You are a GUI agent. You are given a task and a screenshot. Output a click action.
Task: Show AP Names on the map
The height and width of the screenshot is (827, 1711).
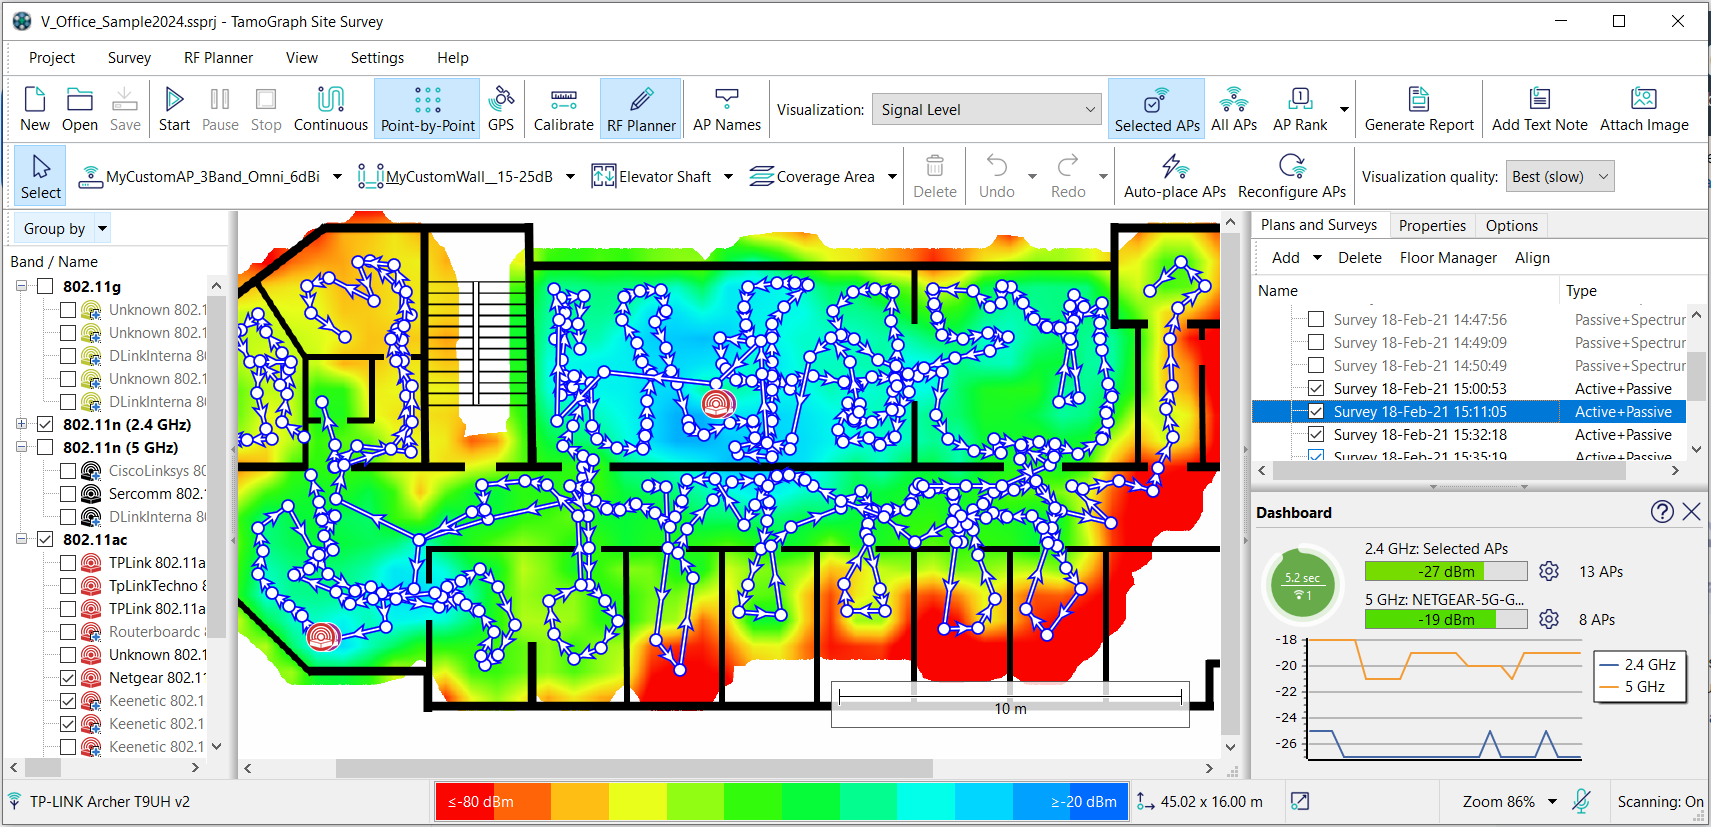point(727,108)
